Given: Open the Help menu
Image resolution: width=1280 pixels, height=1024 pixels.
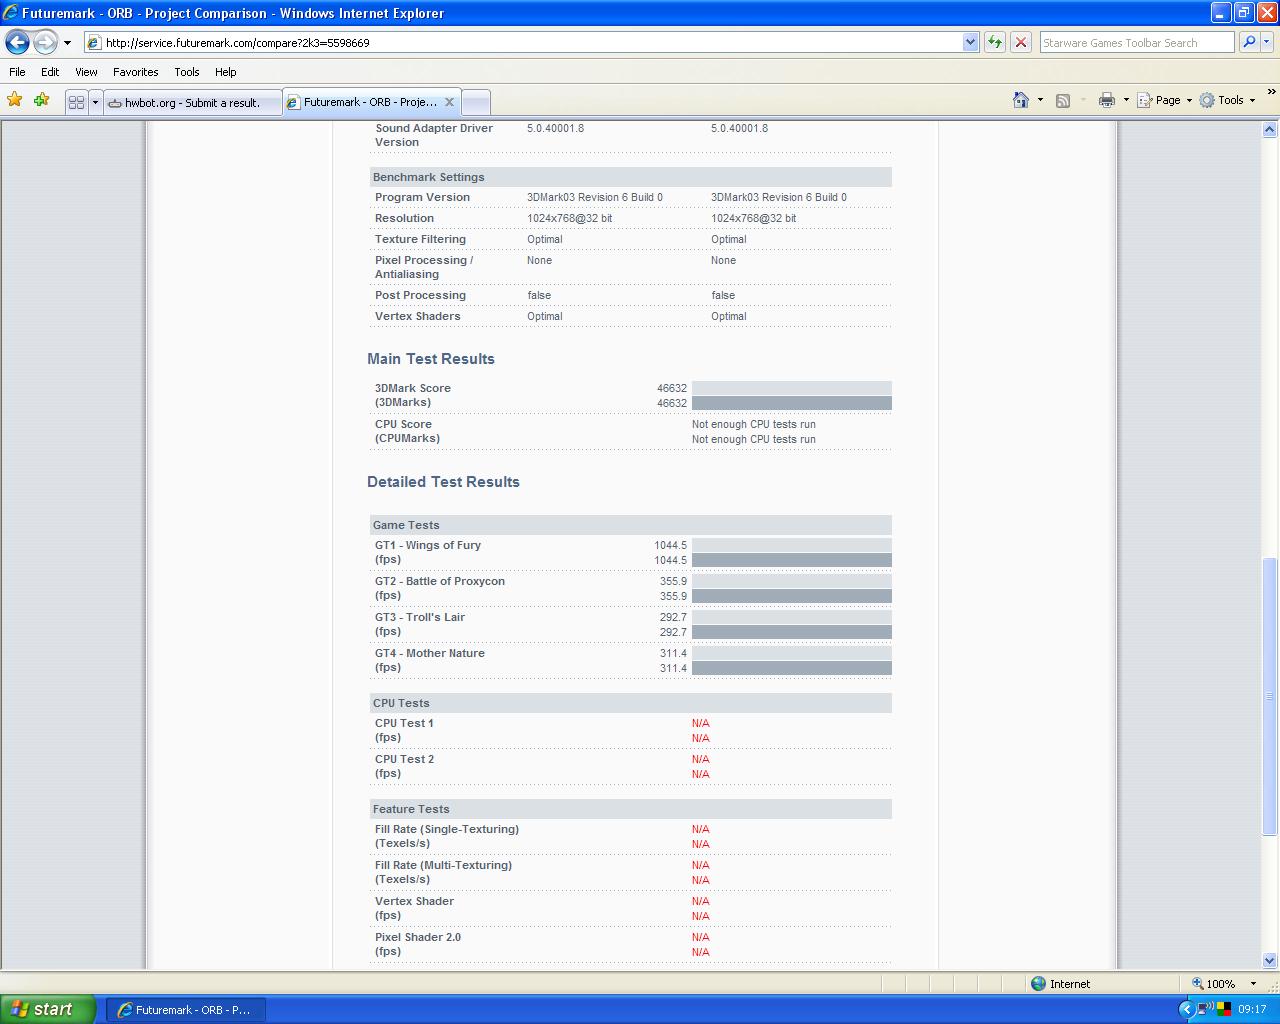Looking at the screenshot, I should tap(225, 72).
